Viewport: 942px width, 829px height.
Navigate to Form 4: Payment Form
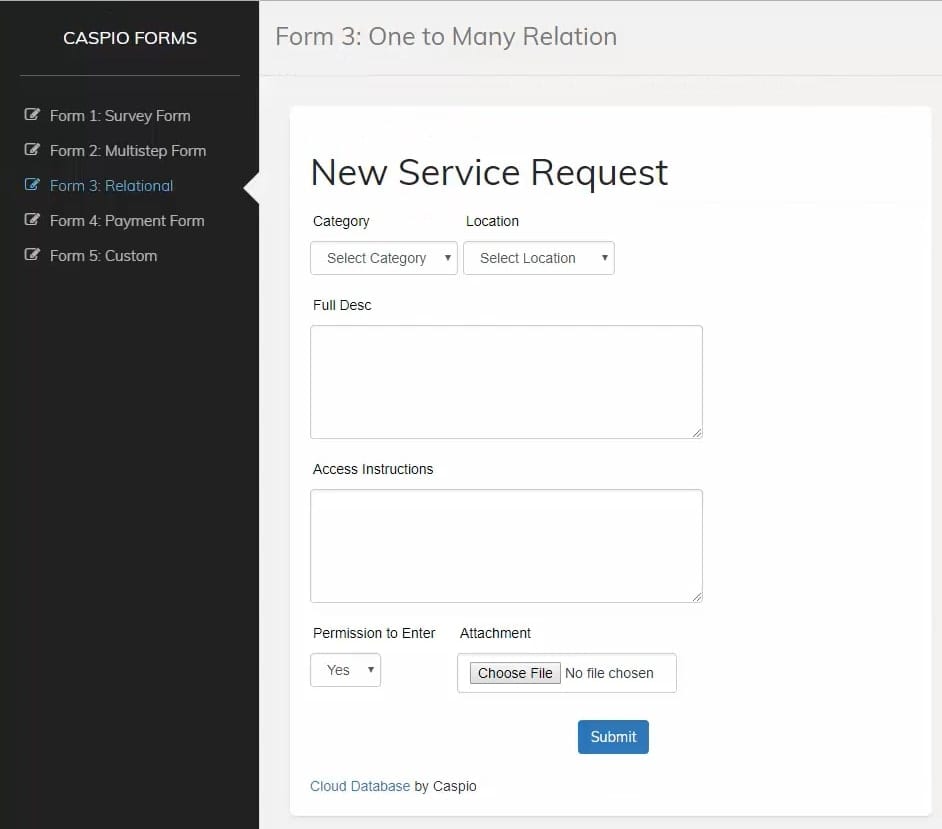[x=127, y=221]
